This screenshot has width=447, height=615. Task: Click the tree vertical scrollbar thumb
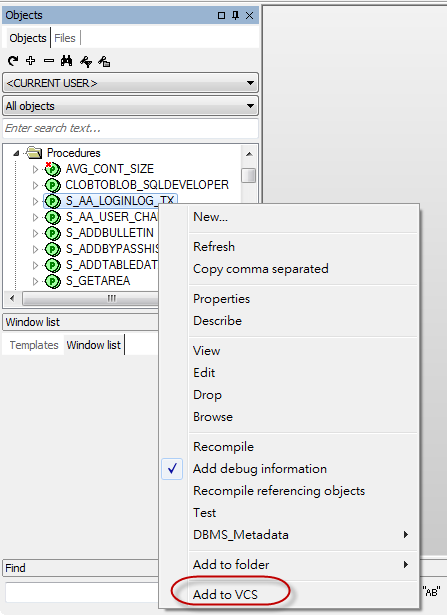[249, 175]
